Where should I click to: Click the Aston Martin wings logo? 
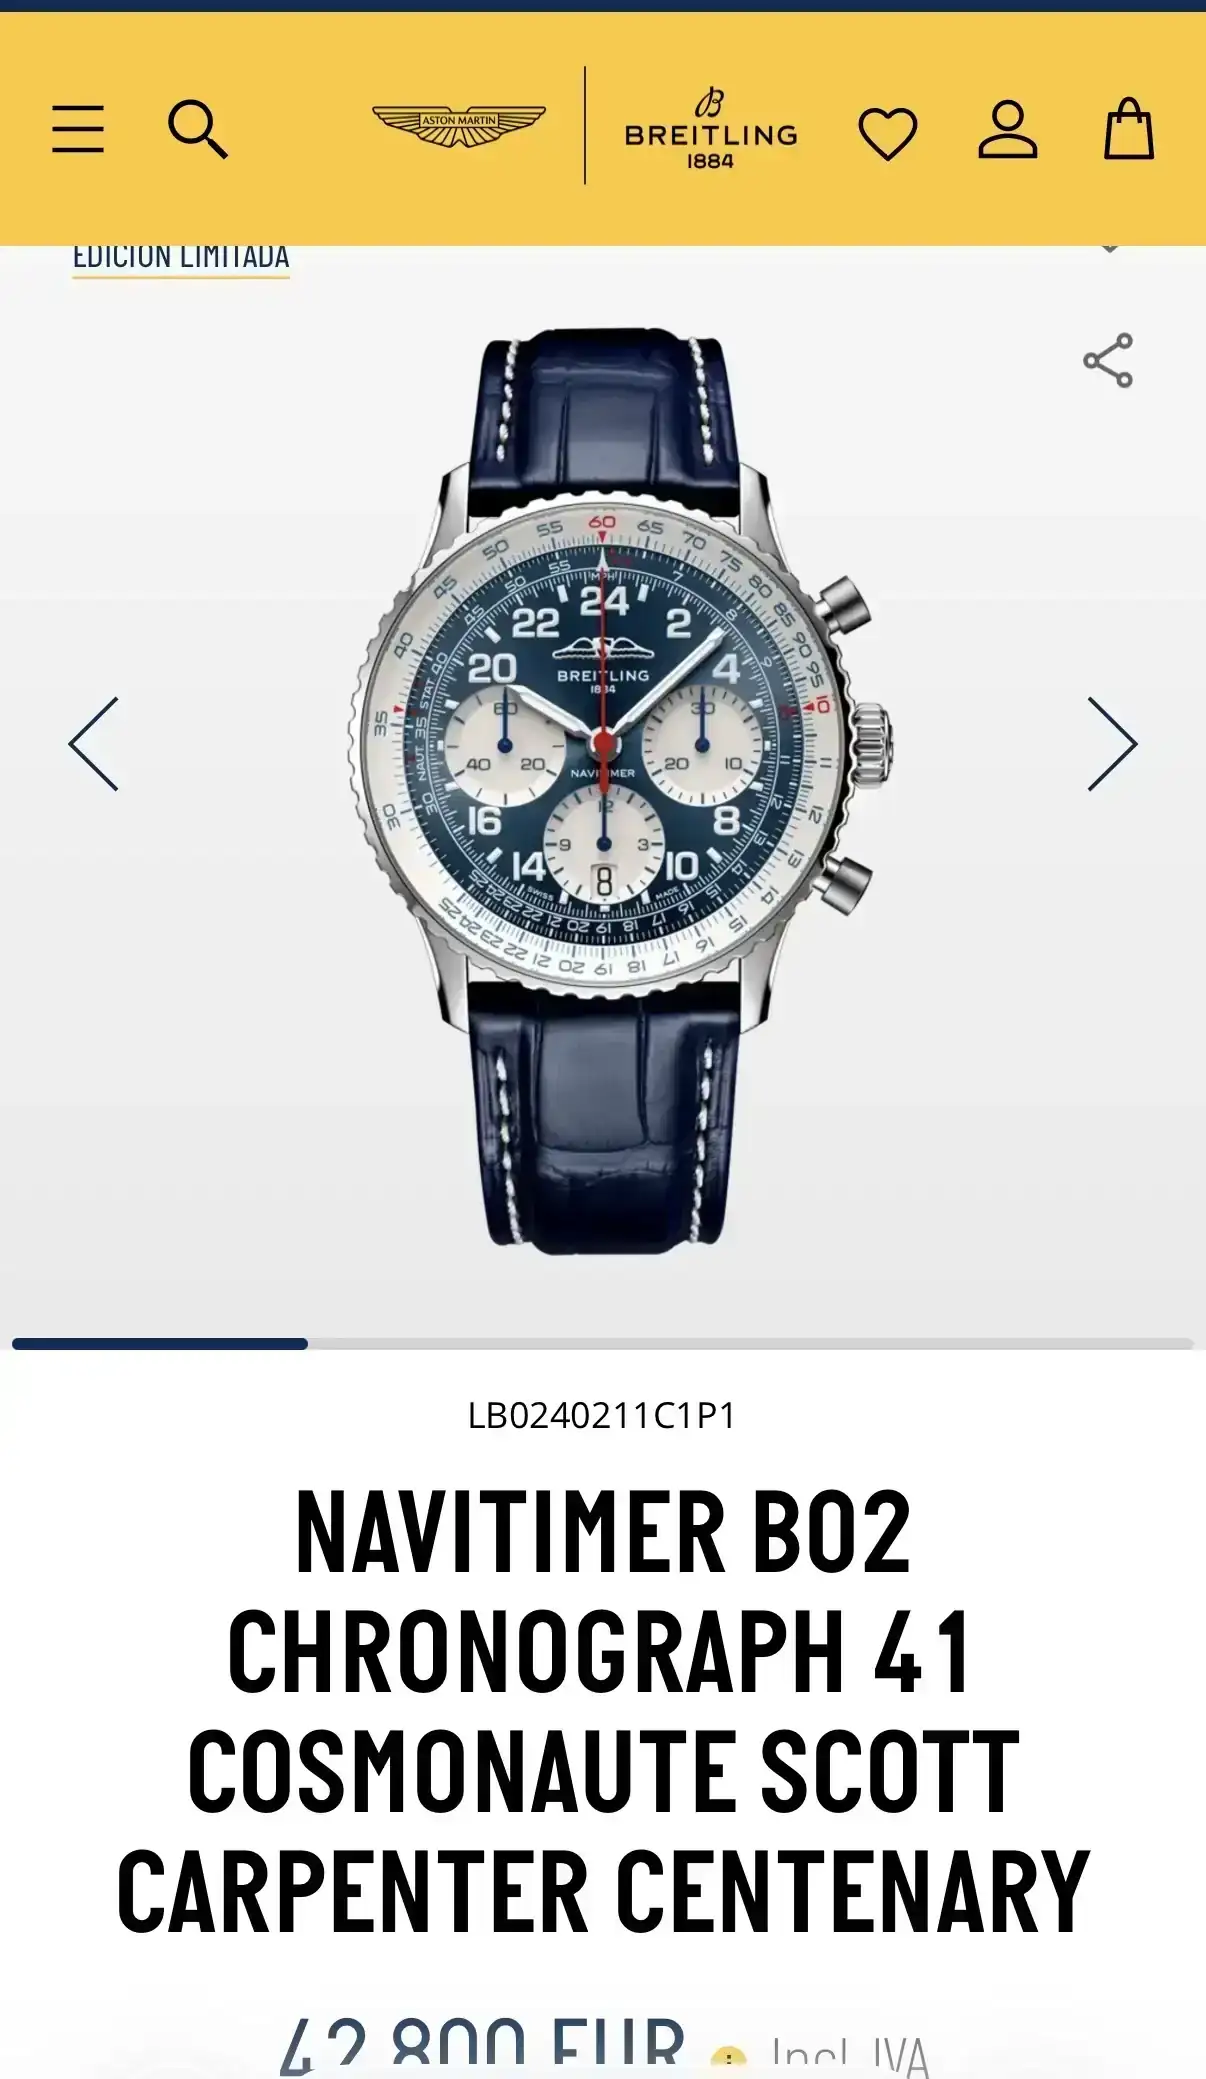tap(459, 125)
